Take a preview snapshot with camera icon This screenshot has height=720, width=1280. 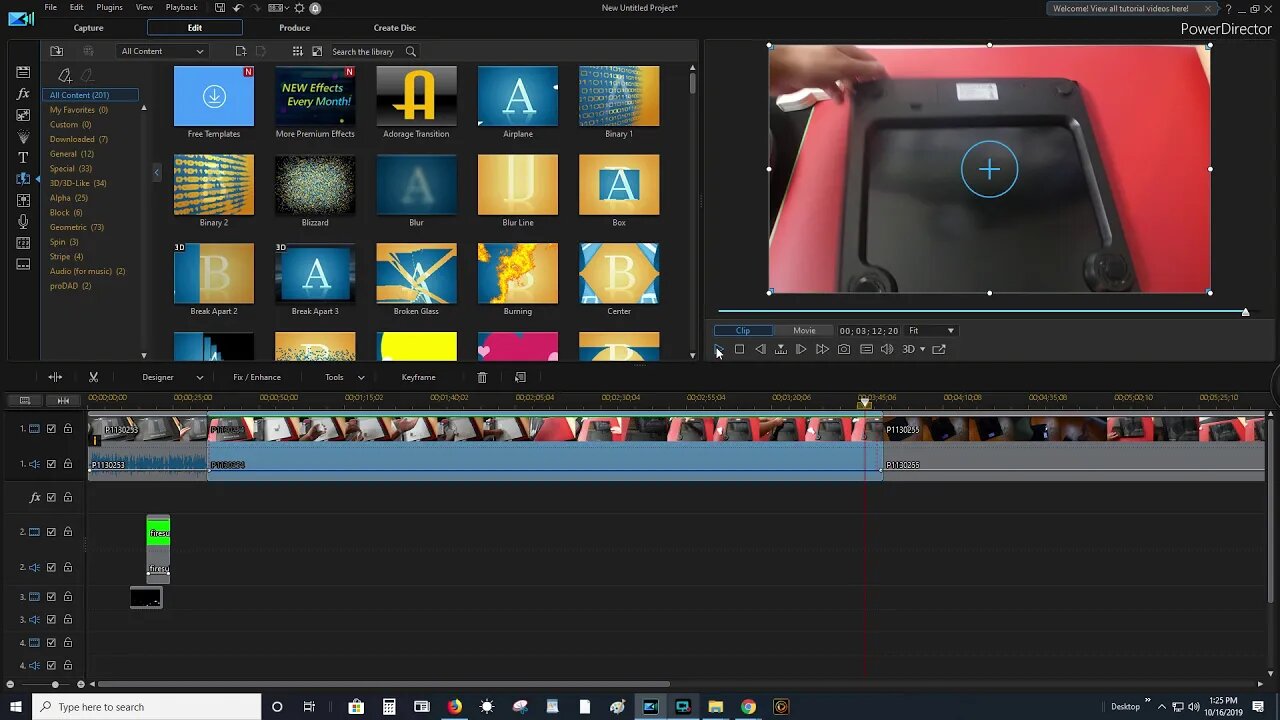tap(844, 349)
